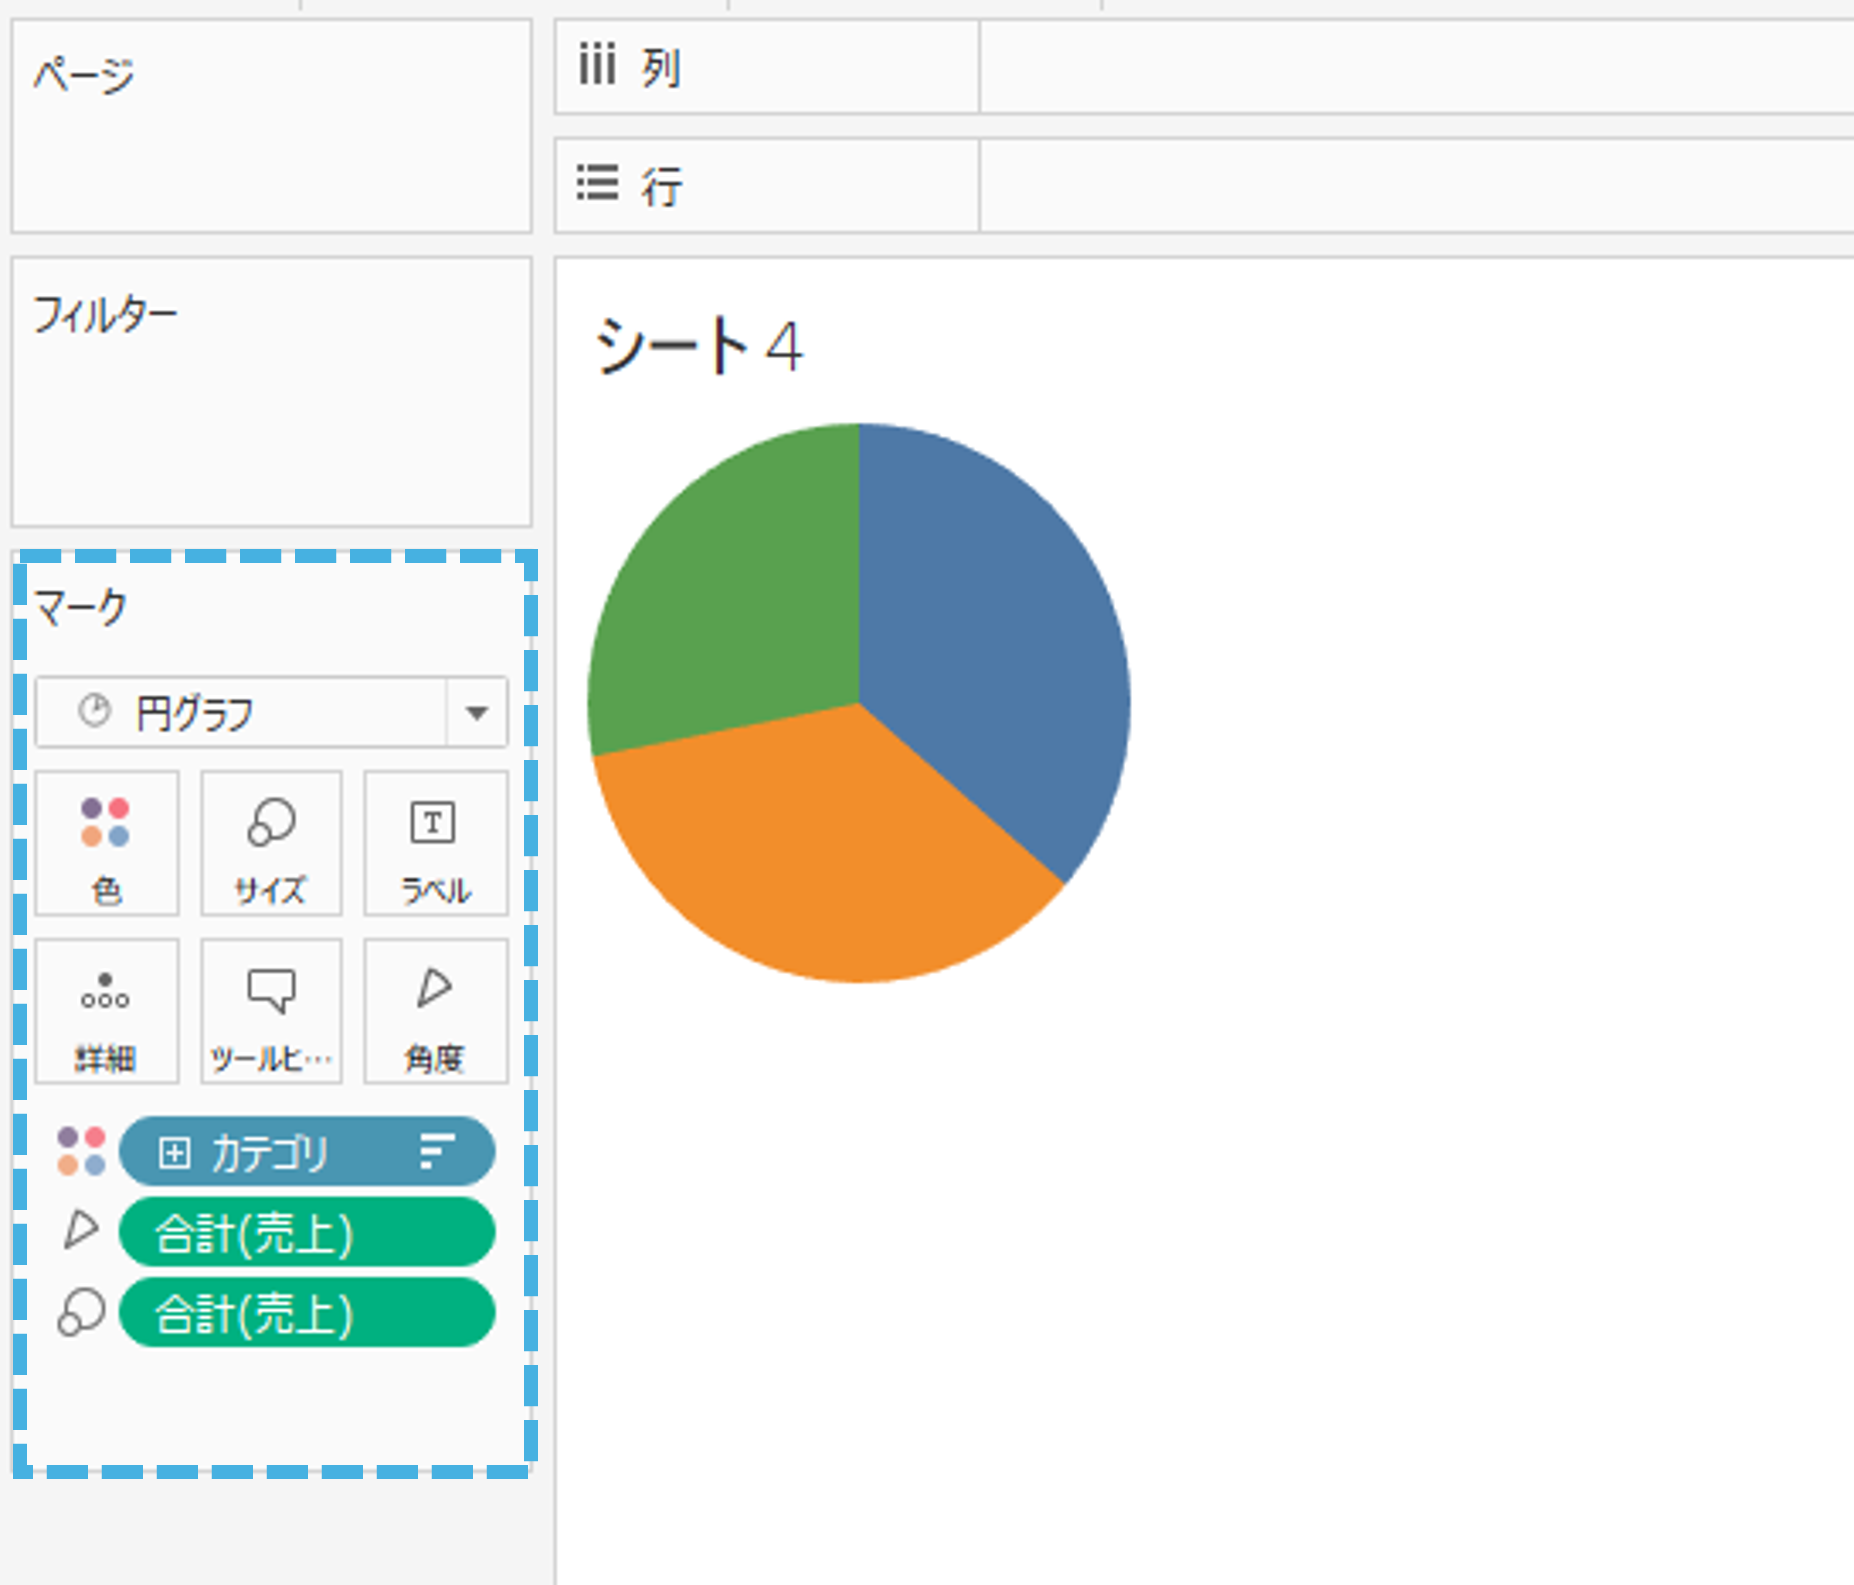Open the Color (色) mark property

coord(105,843)
